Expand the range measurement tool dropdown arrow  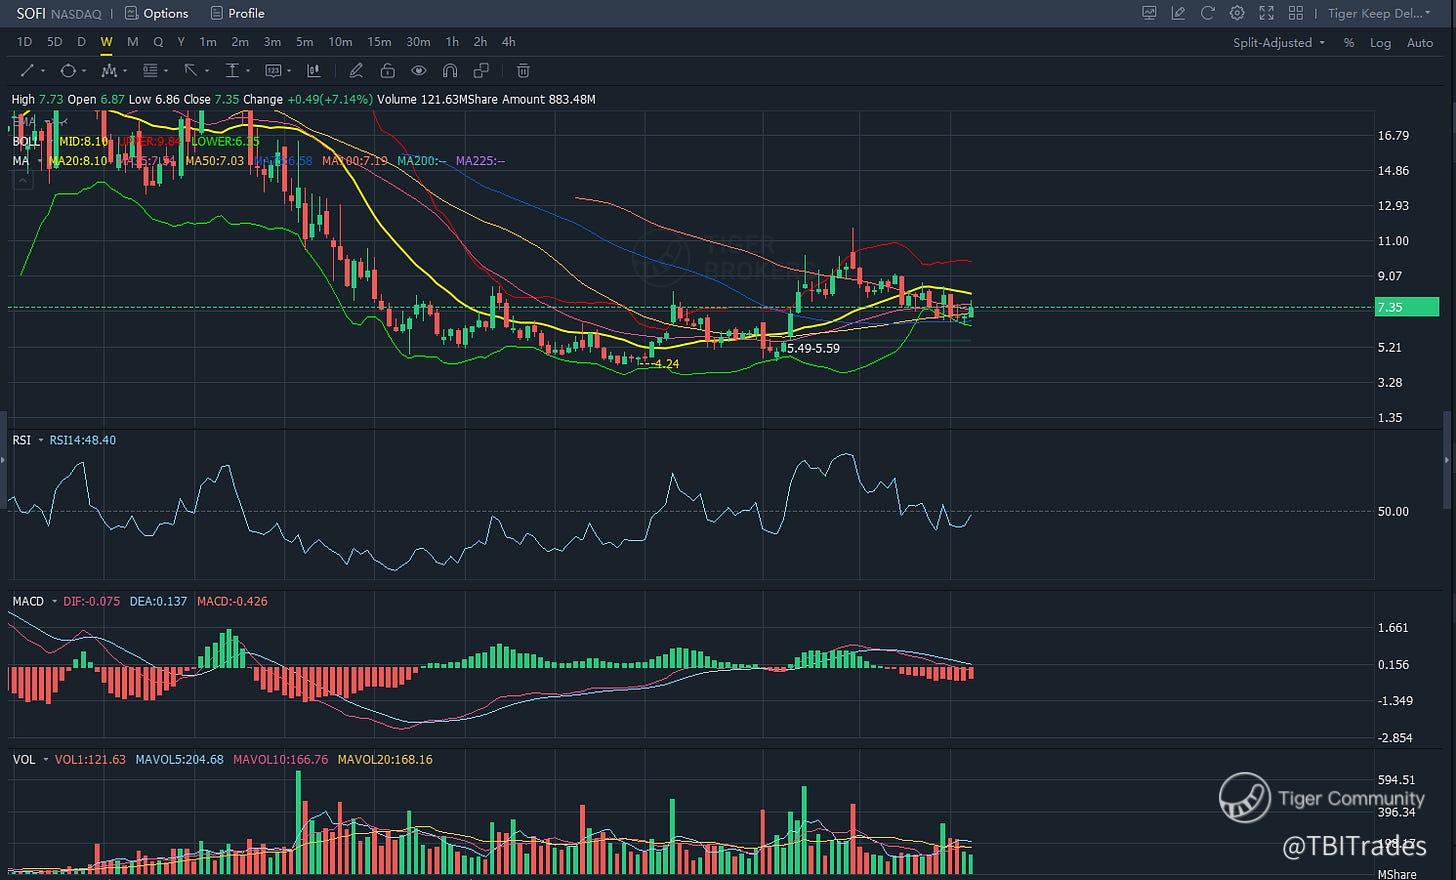(247, 71)
